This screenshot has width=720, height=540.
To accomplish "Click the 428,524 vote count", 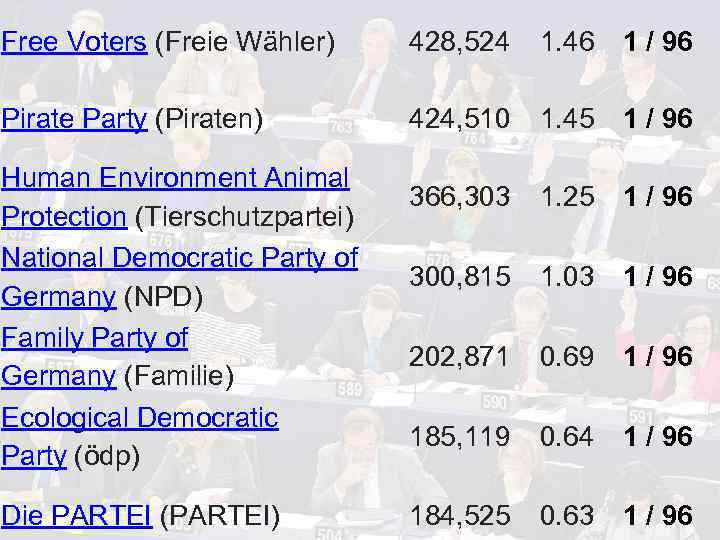I will [x=457, y=42].
